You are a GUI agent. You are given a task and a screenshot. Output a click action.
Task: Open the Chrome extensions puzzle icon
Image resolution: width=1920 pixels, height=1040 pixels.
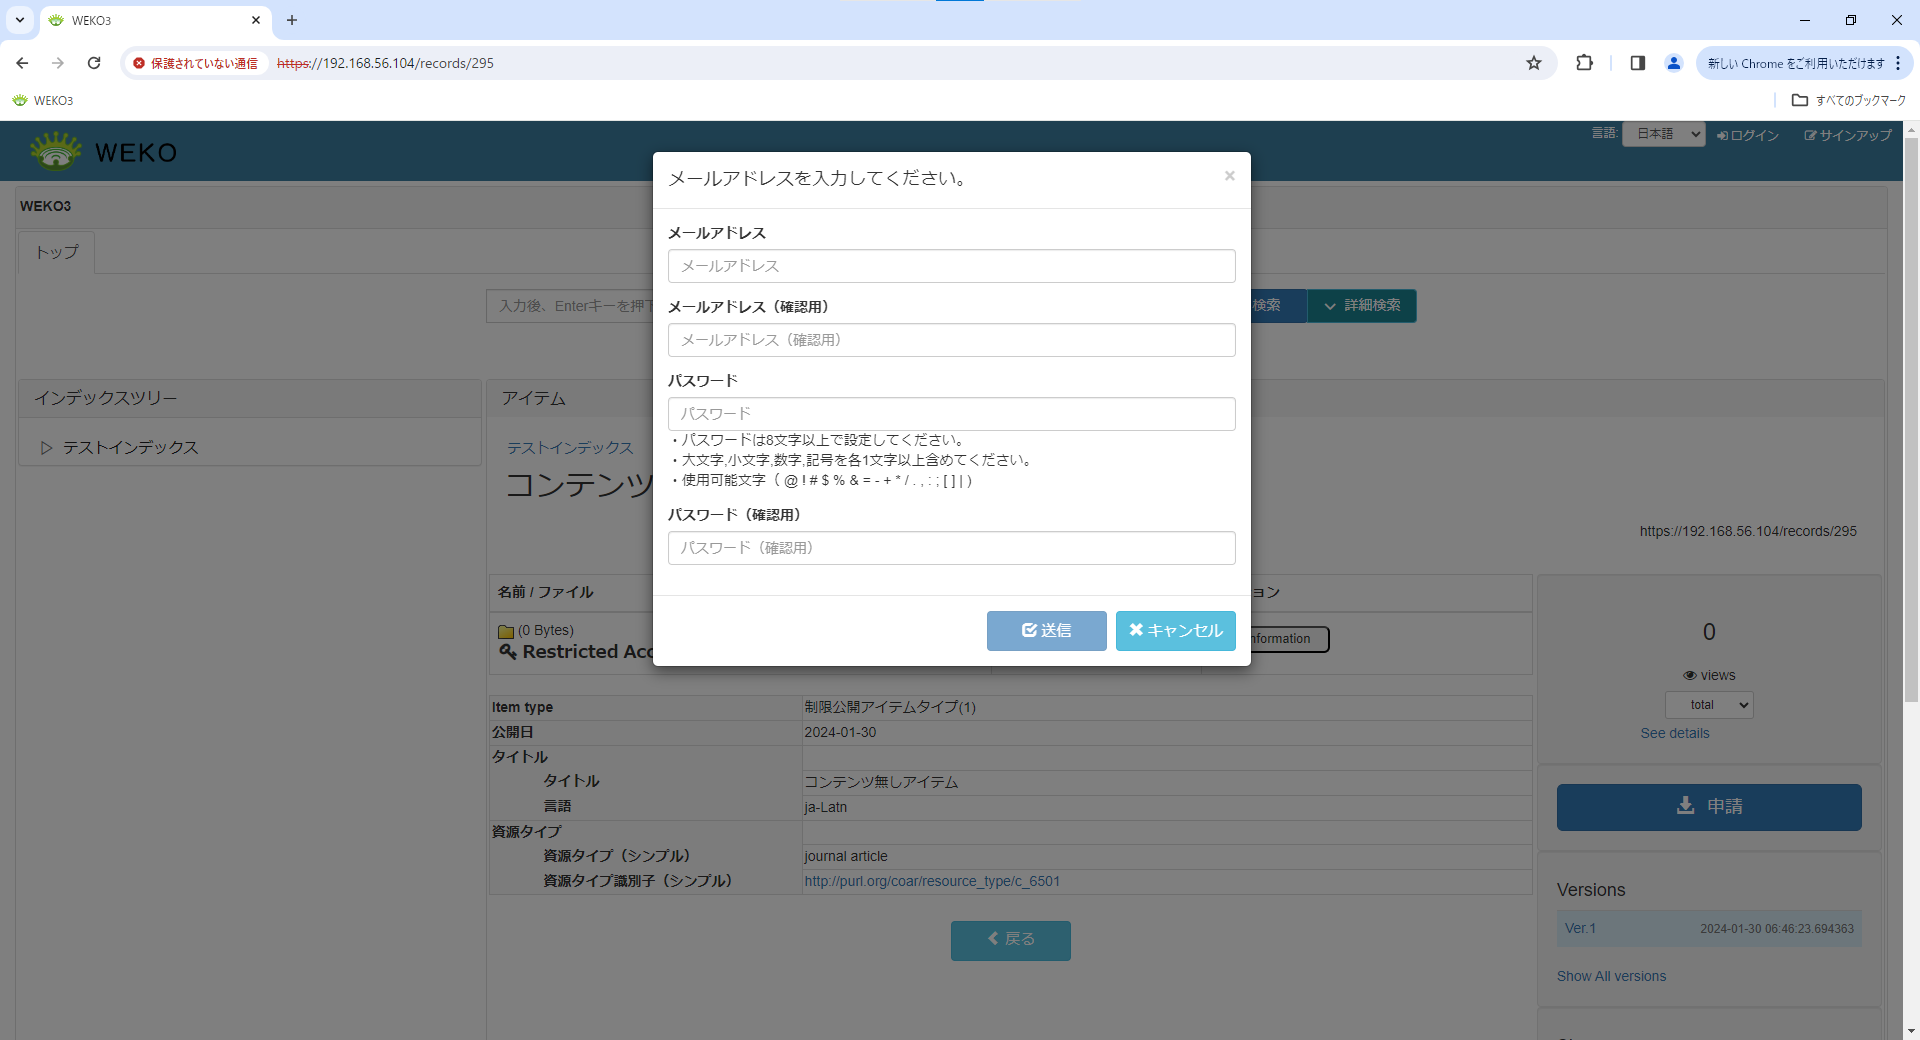coord(1584,63)
